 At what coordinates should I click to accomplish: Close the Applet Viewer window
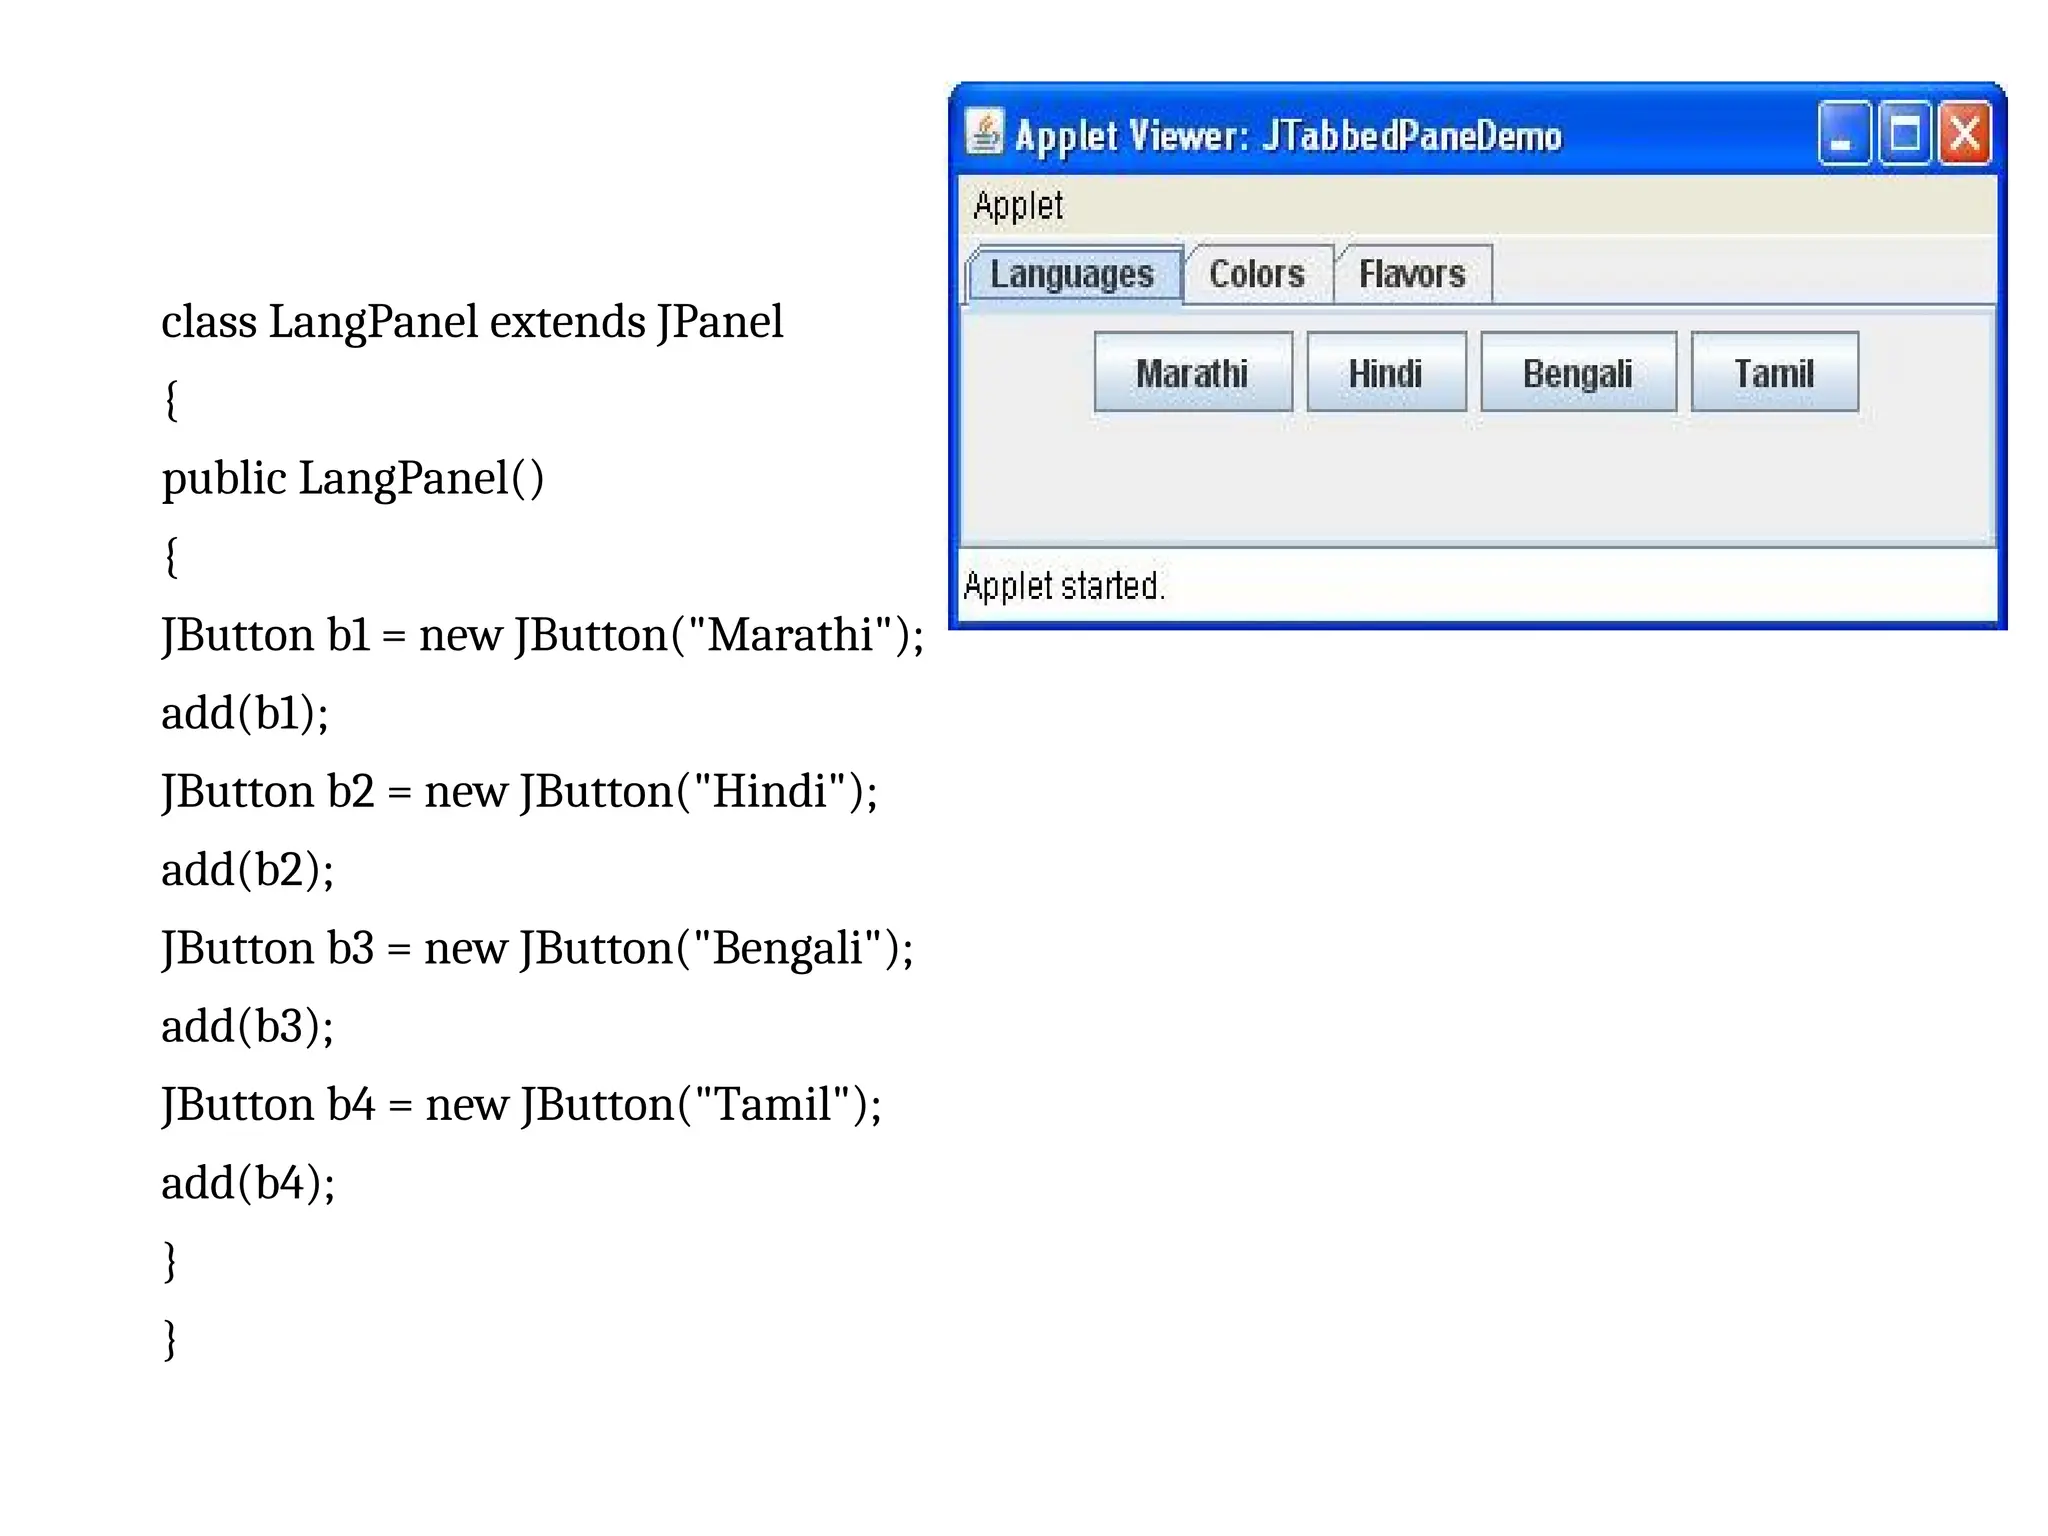tap(1965, 133)
